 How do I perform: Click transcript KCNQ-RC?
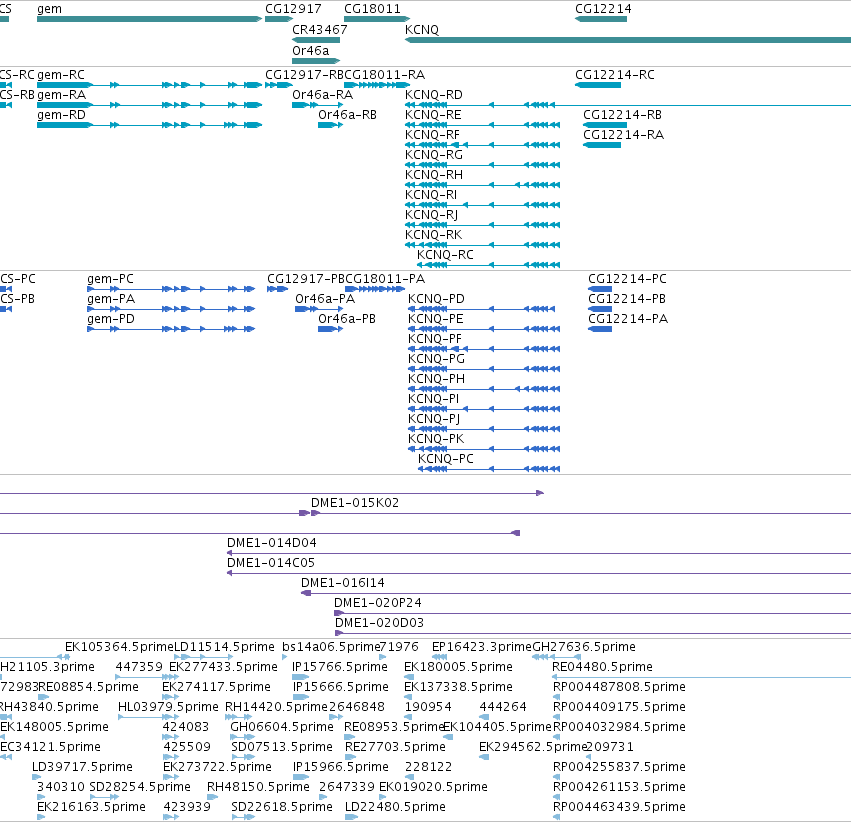click(x=488, y=265)
